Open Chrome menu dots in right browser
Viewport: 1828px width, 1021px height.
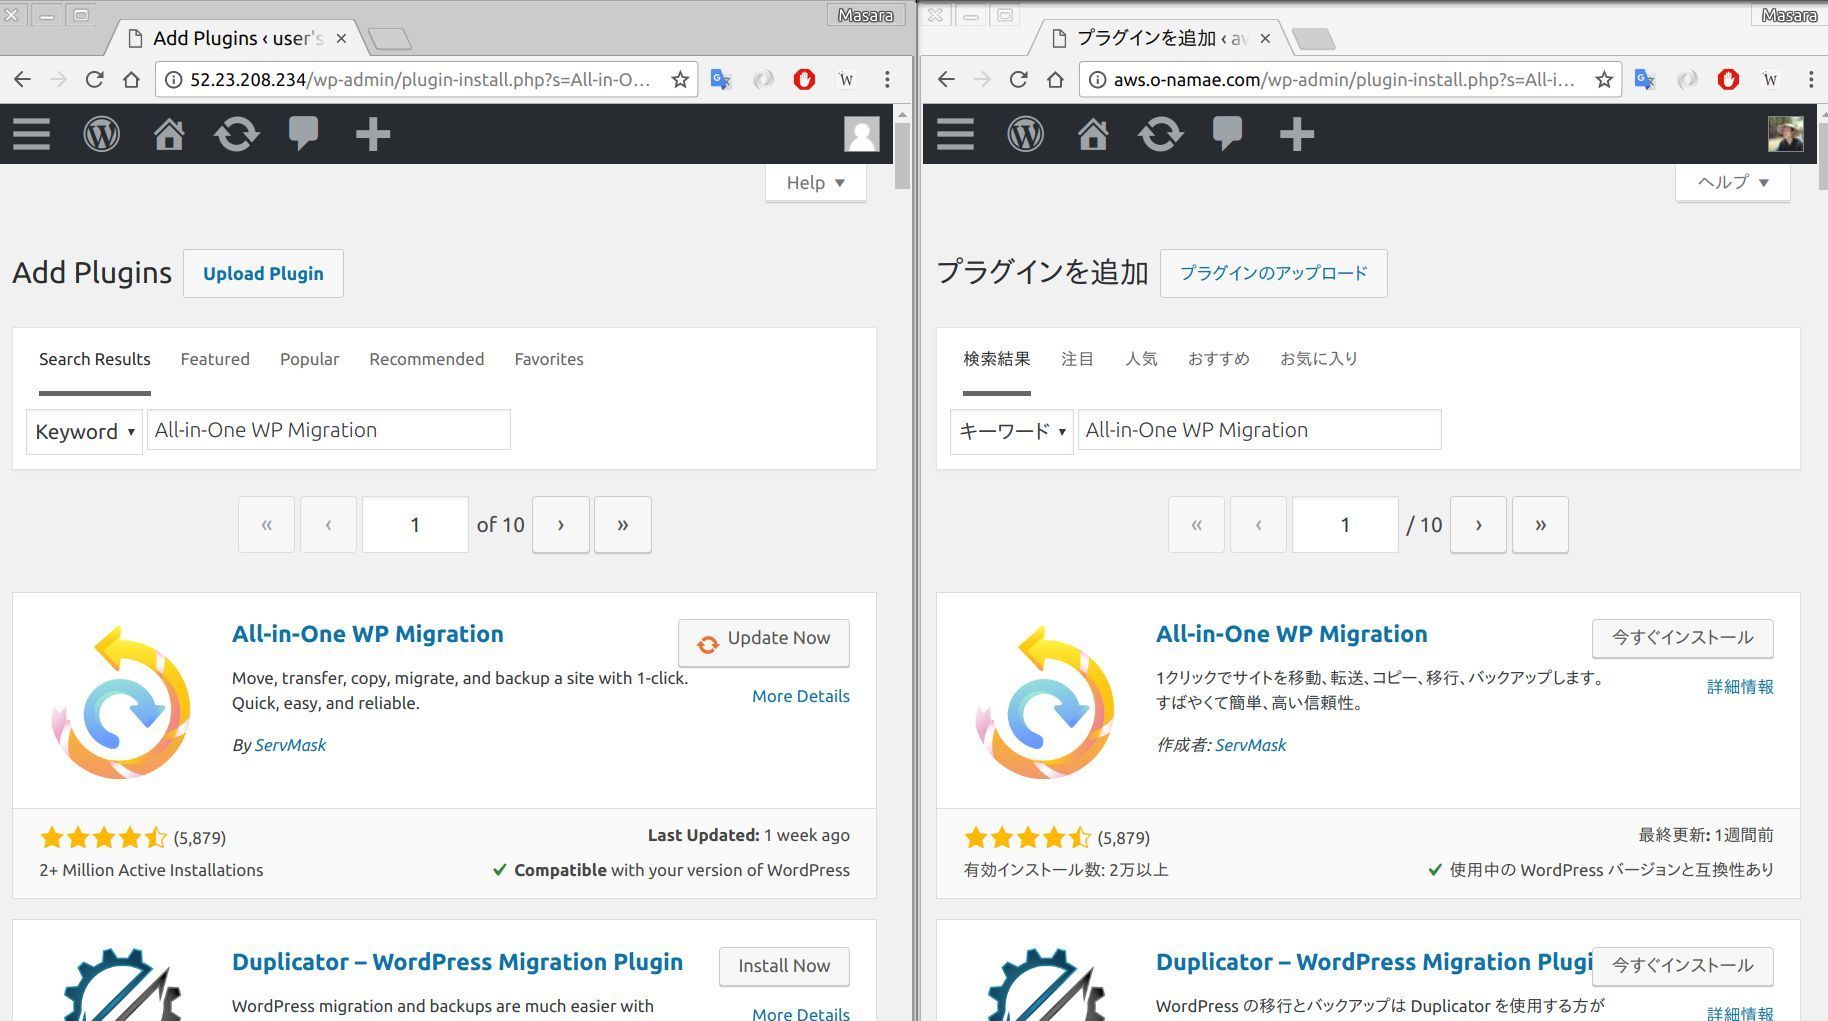(1811, 79)
